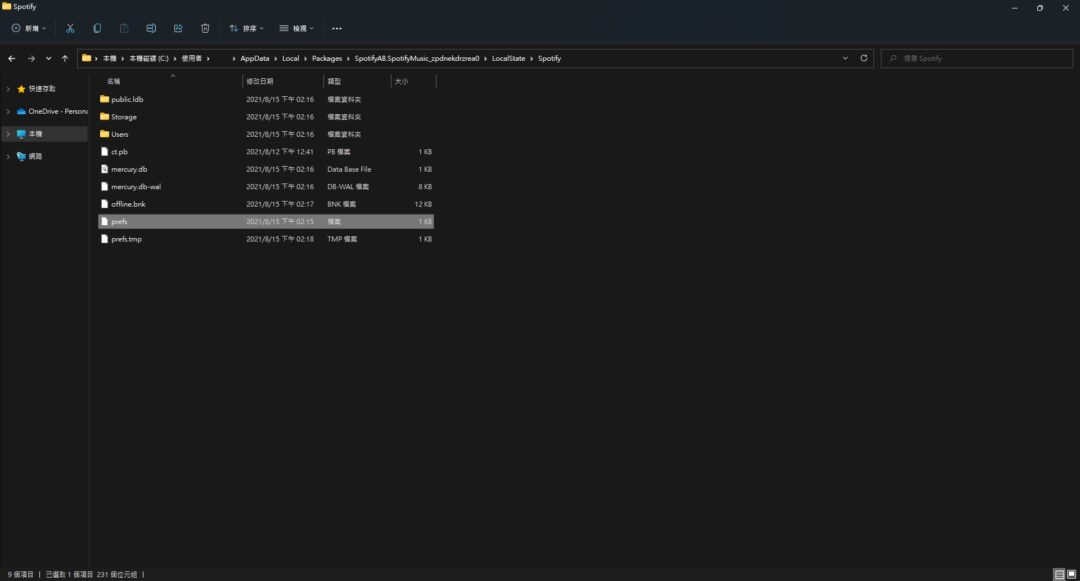Click the folder icon in the address bar

tap(86, 59)
